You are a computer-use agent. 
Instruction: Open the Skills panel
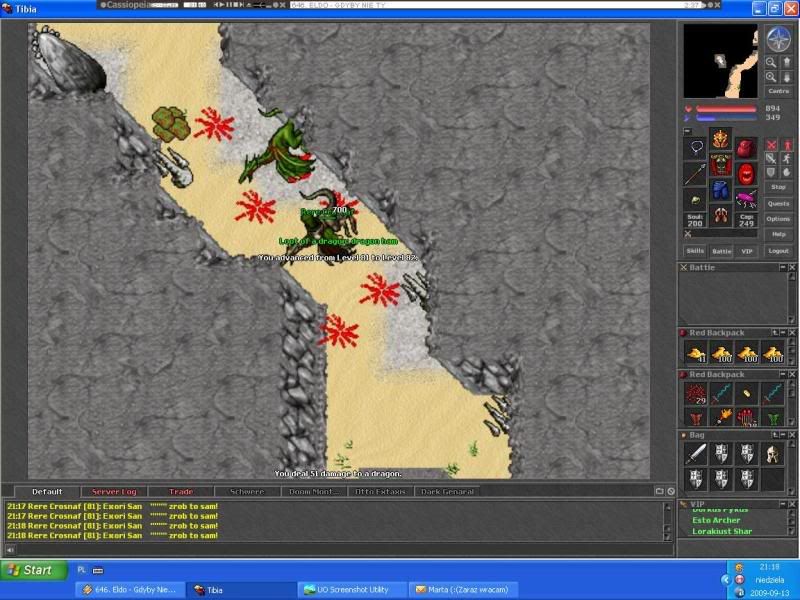pyautogui.click(x=695, y=251)
